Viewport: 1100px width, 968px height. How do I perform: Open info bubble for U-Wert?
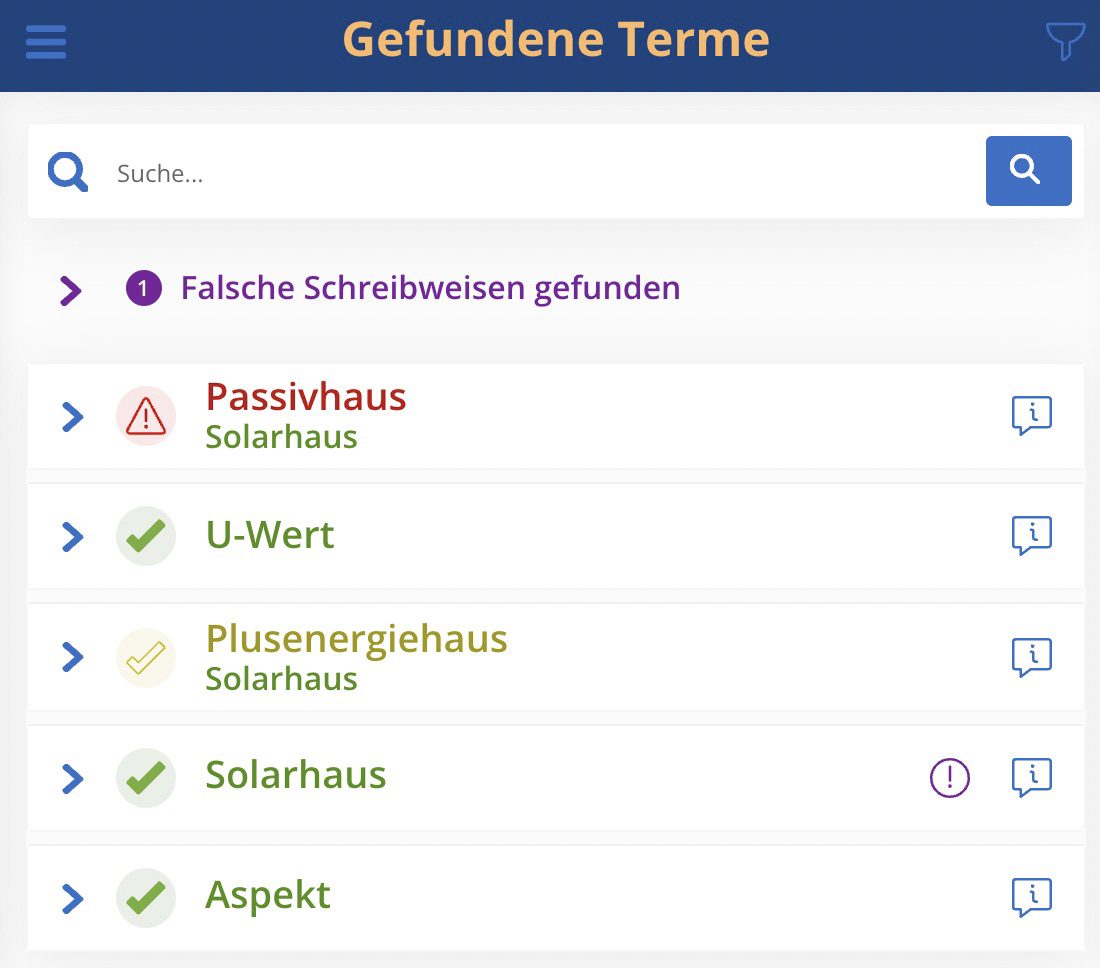coord(1031,535)
